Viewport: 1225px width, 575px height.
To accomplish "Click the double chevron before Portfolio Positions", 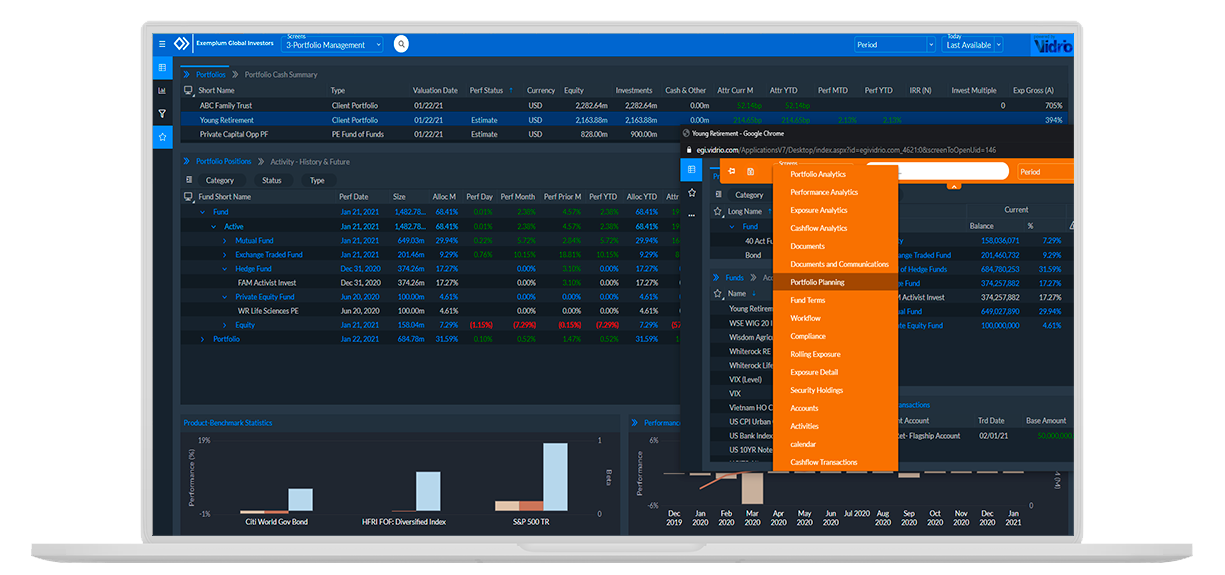I will (186, 161).
